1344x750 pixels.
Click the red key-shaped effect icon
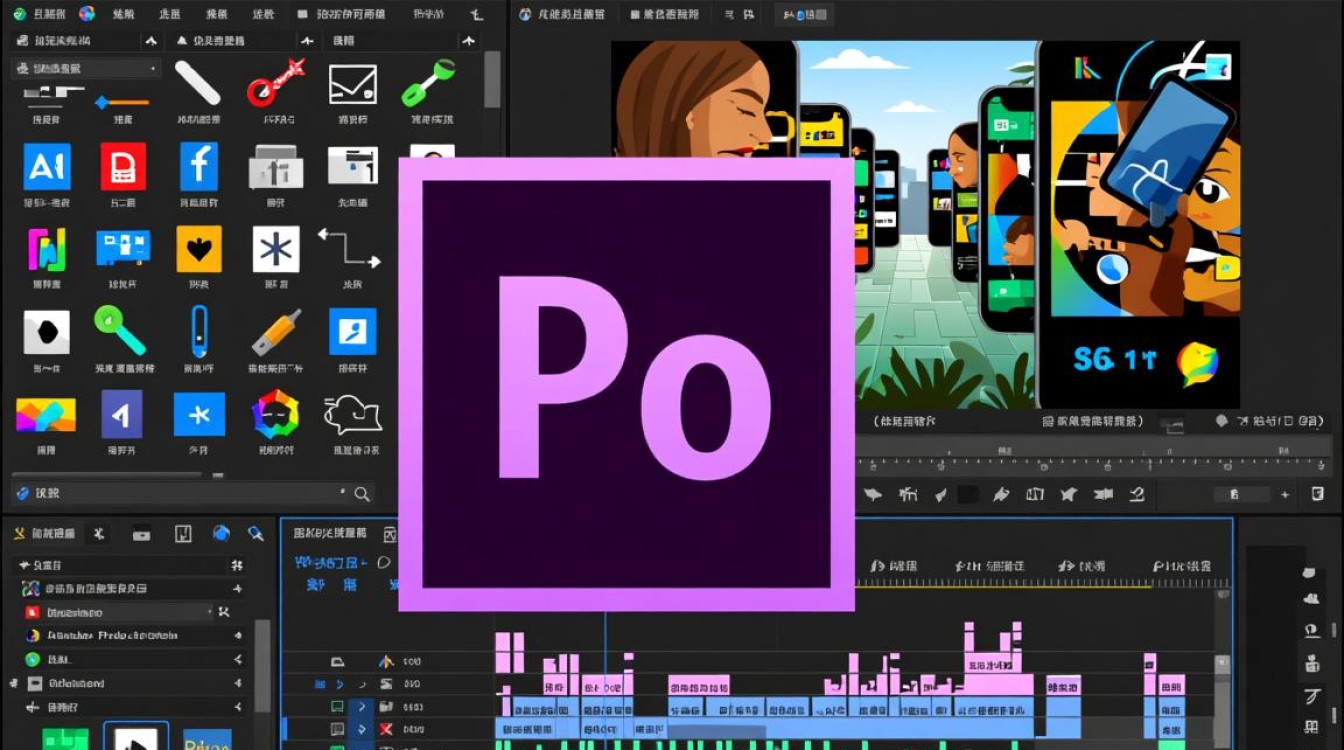pos(275,83)
